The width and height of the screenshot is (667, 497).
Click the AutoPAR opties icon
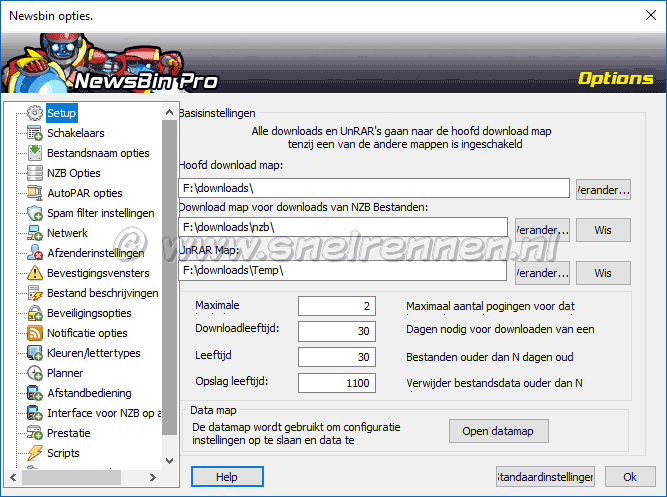coord(34,193)
